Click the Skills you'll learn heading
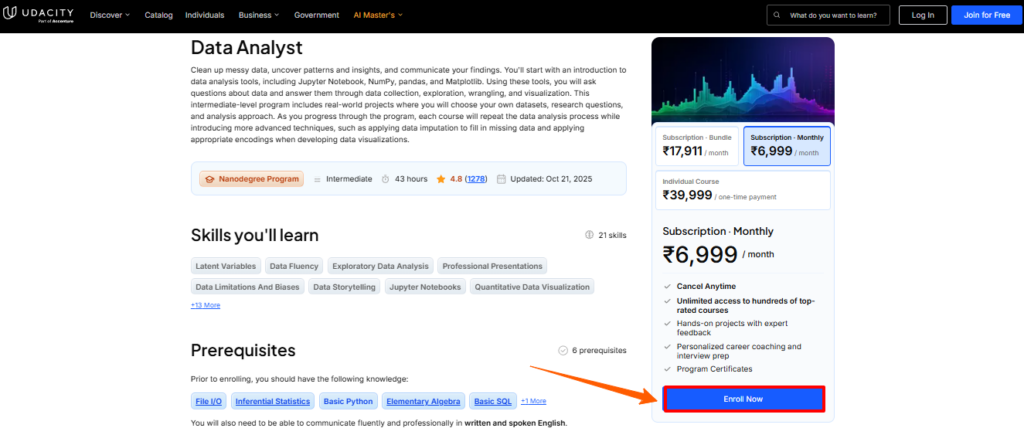This screenshot has height=445, width=1024. [x=255, y=235]
